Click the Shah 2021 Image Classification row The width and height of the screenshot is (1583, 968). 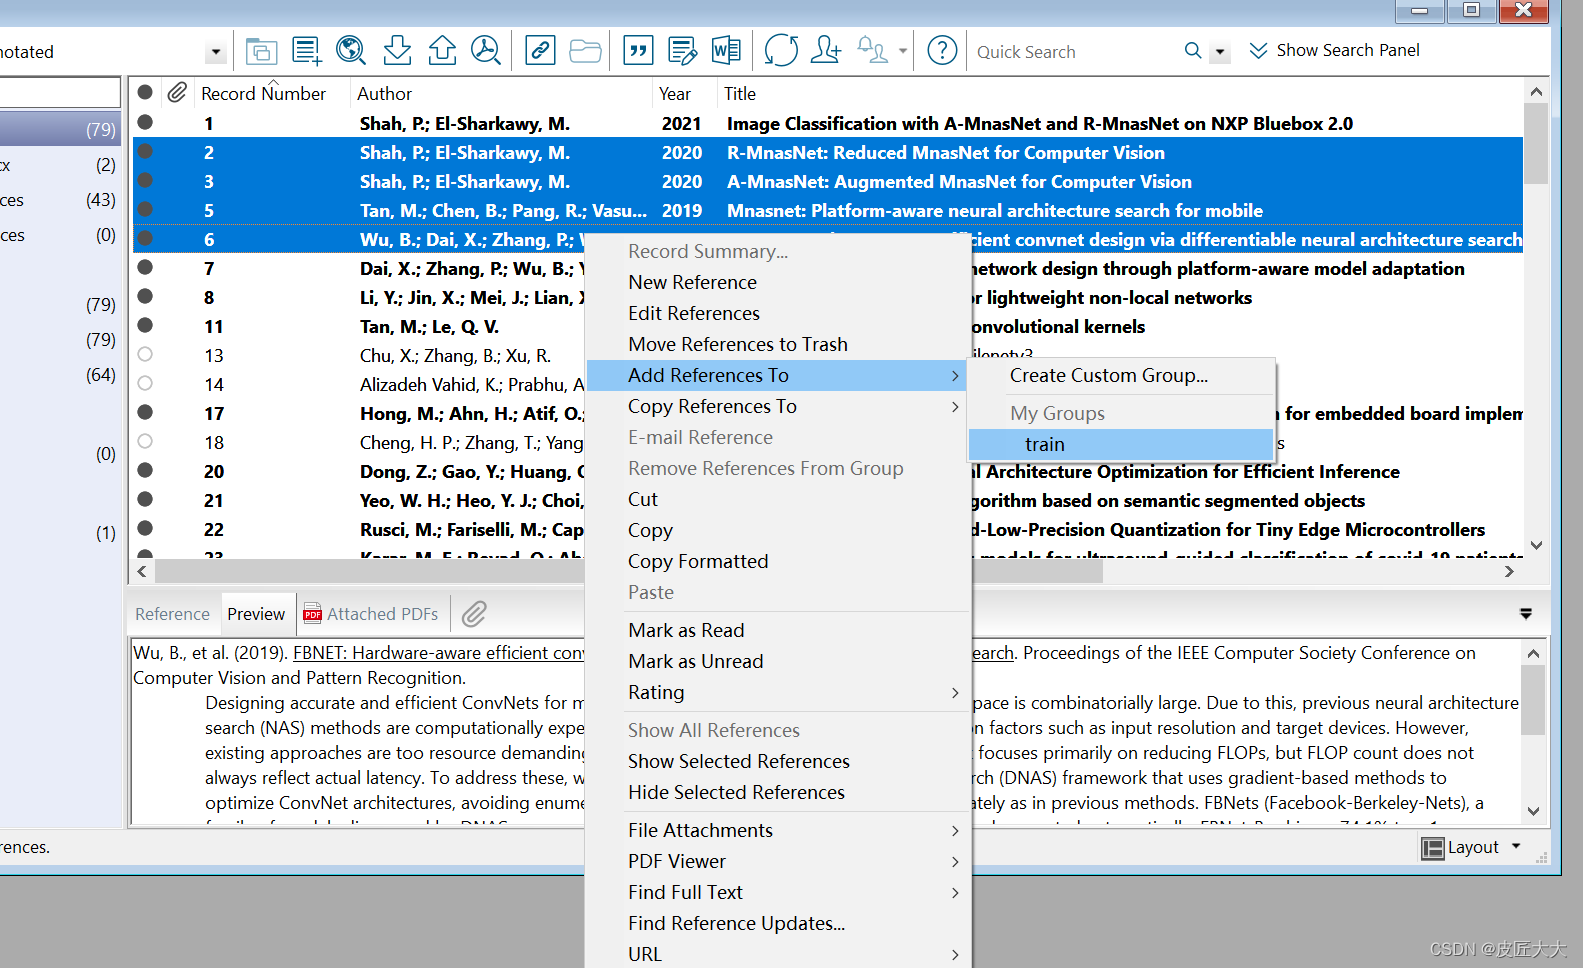(x=828, y=123)
